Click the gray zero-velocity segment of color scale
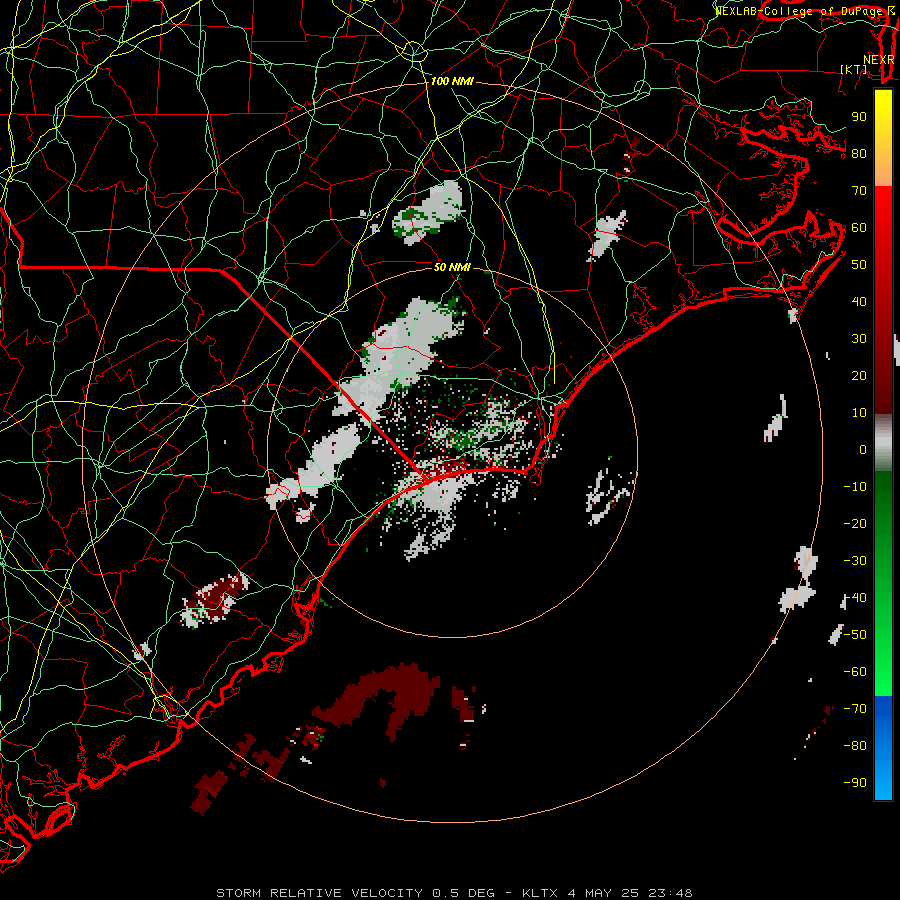This screenshot has height=900, width=900. (x=883, y=443)
